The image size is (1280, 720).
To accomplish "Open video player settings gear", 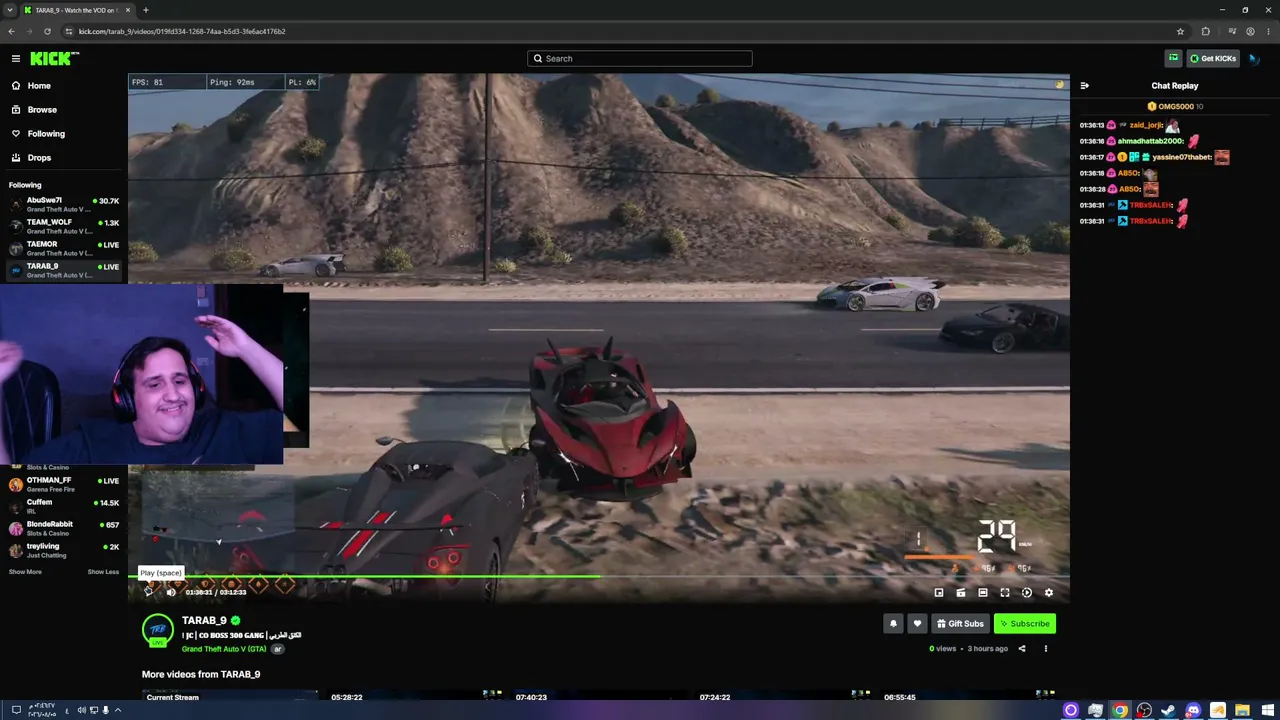I will tap(1049, 593).
